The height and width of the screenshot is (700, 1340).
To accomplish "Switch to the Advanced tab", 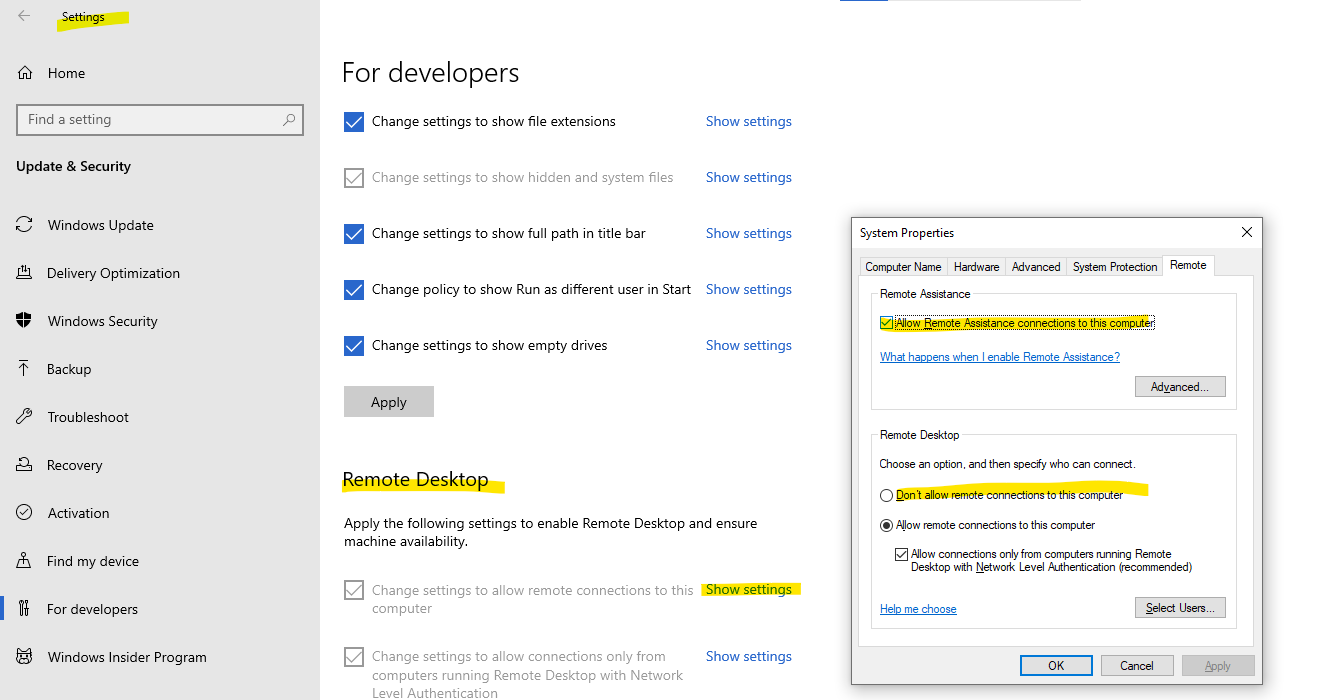I will point(1036,267).
